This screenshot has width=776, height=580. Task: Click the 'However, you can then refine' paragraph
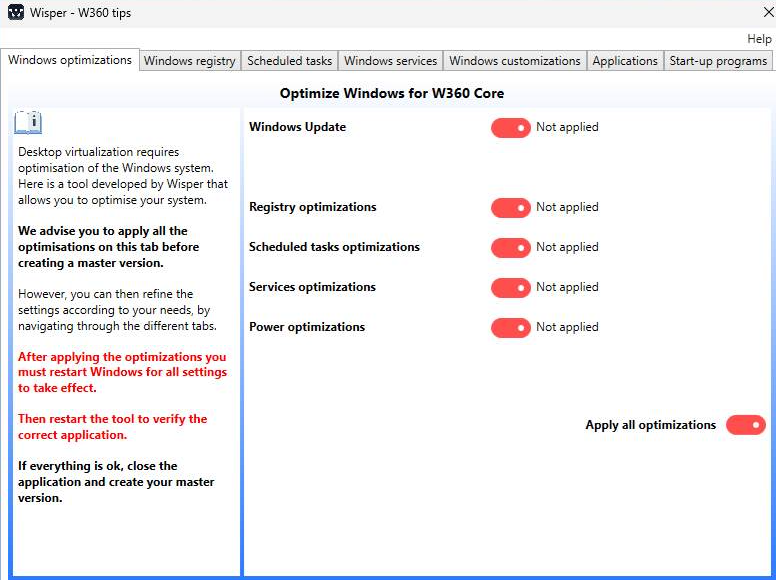(117, 310)
